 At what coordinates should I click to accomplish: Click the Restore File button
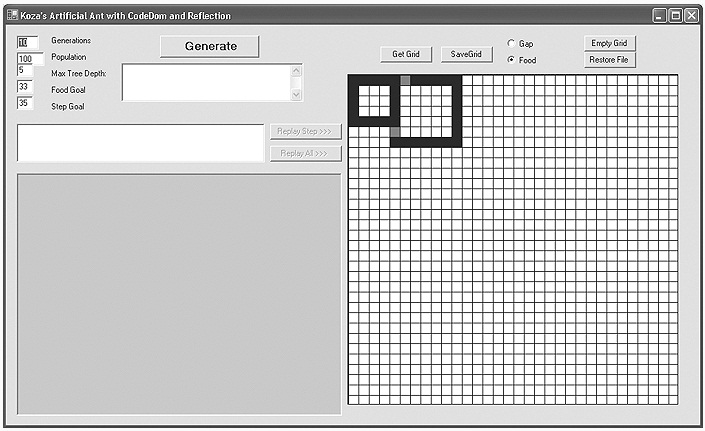tap(609, 60)
